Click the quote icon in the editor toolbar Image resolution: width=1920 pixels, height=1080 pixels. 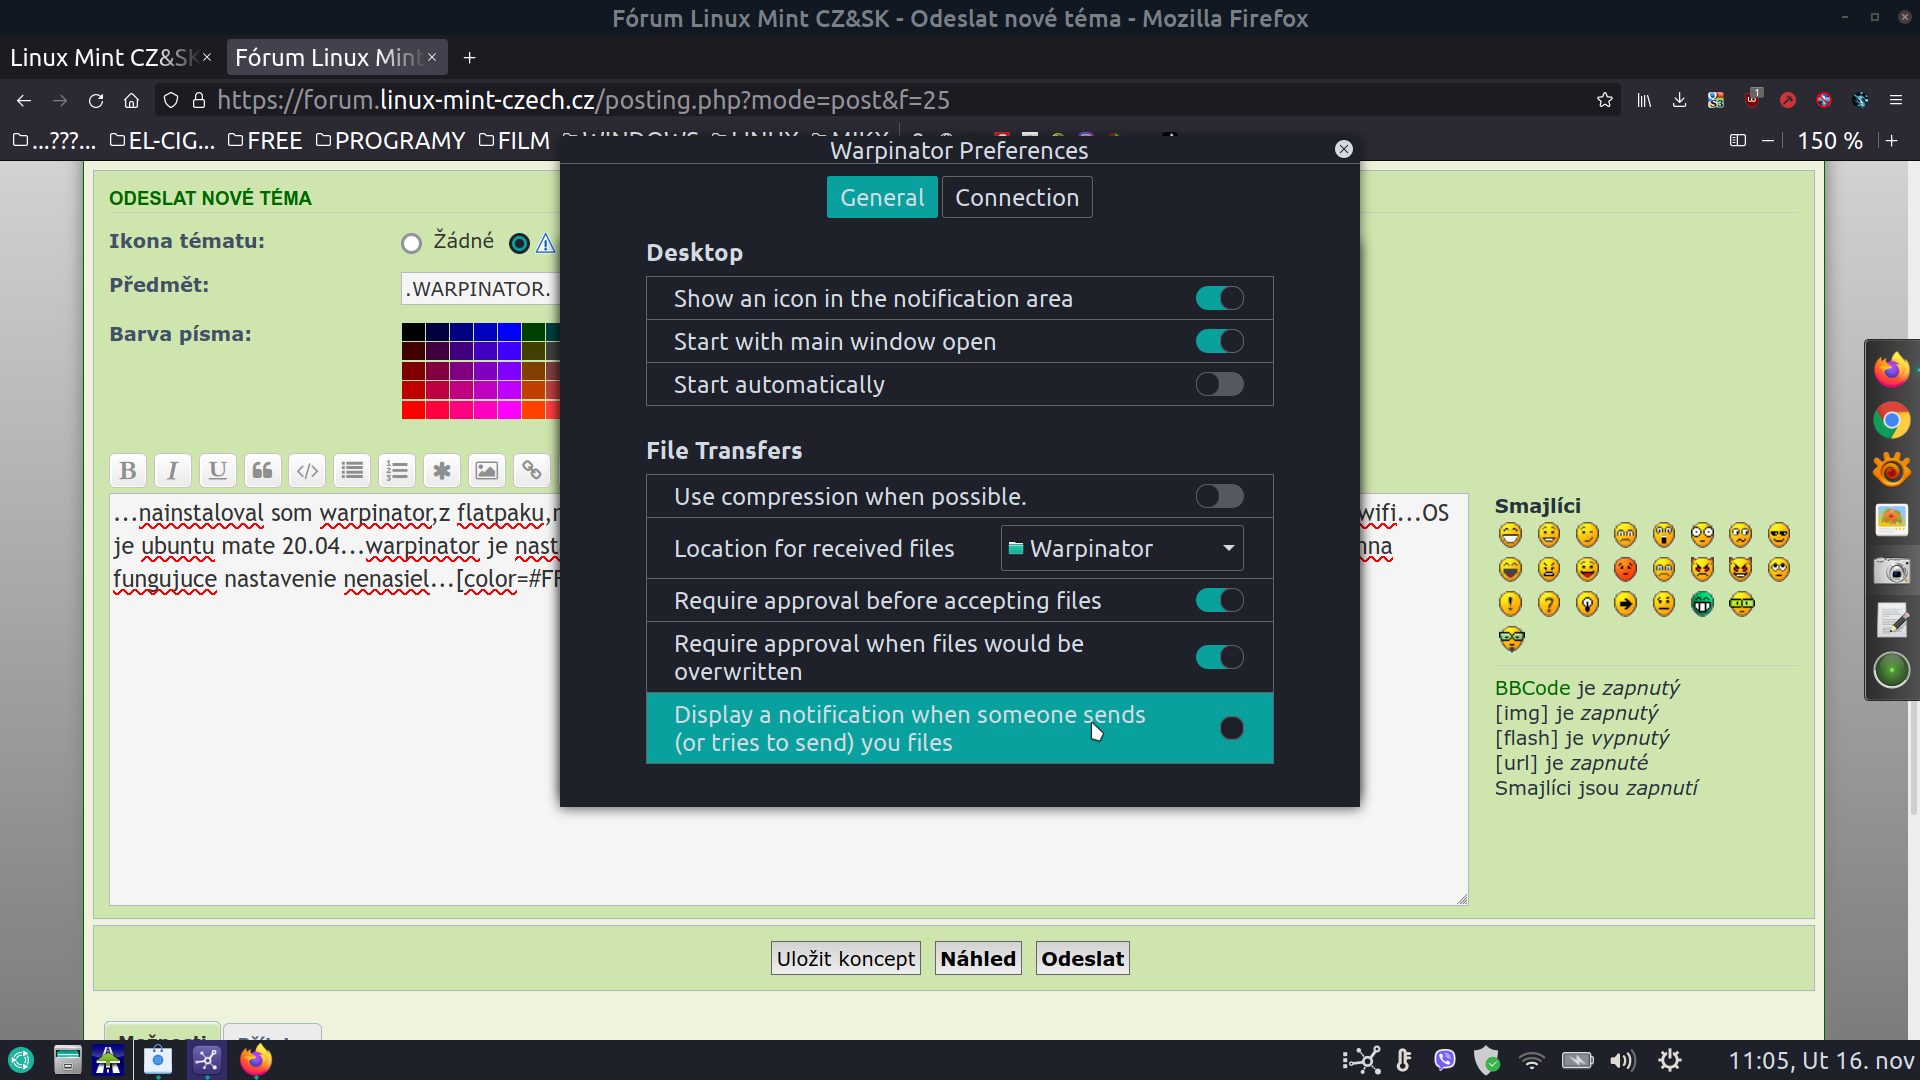[262, 470]
